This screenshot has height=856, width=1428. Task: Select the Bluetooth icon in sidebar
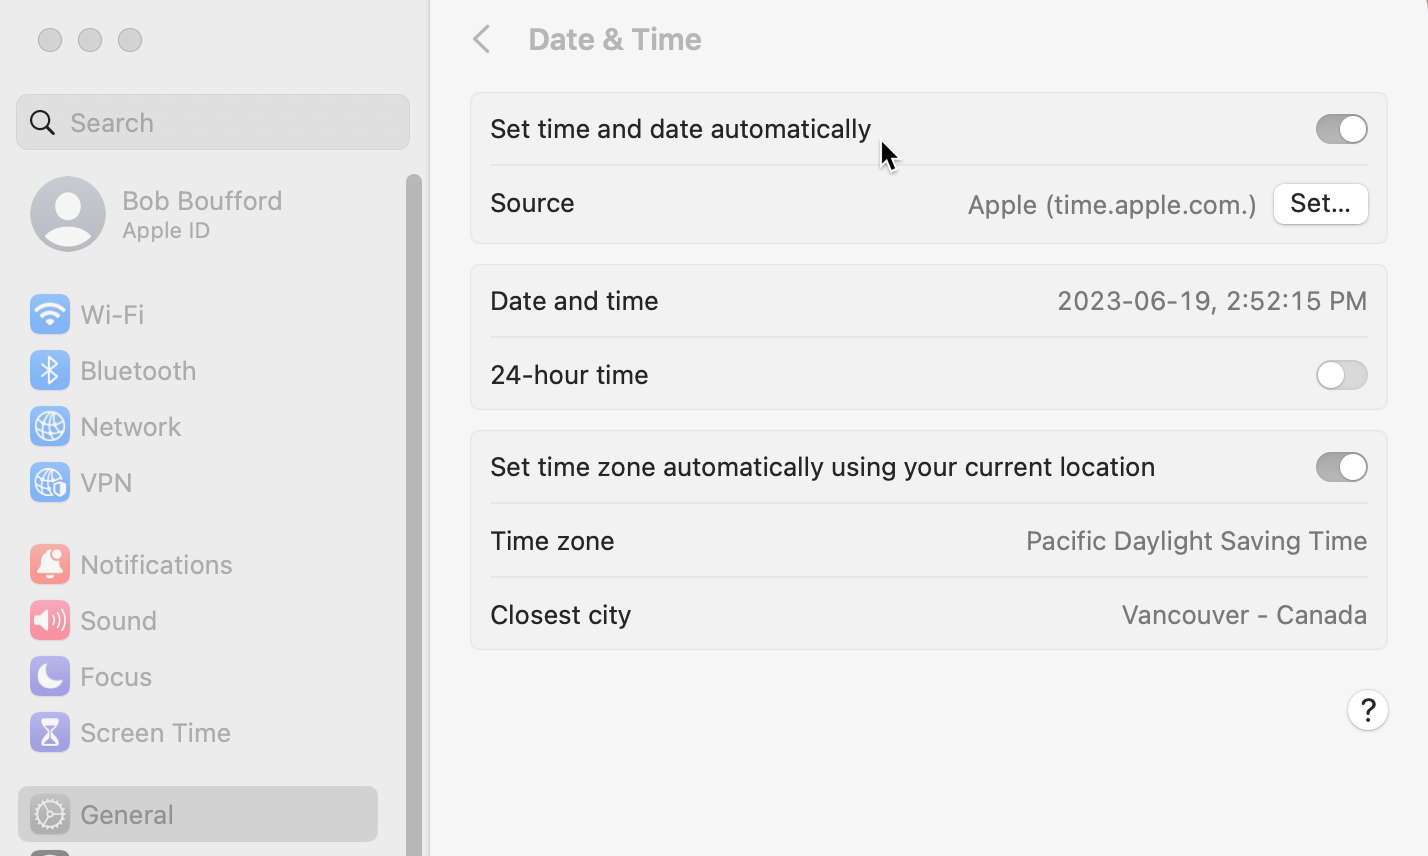49,370
